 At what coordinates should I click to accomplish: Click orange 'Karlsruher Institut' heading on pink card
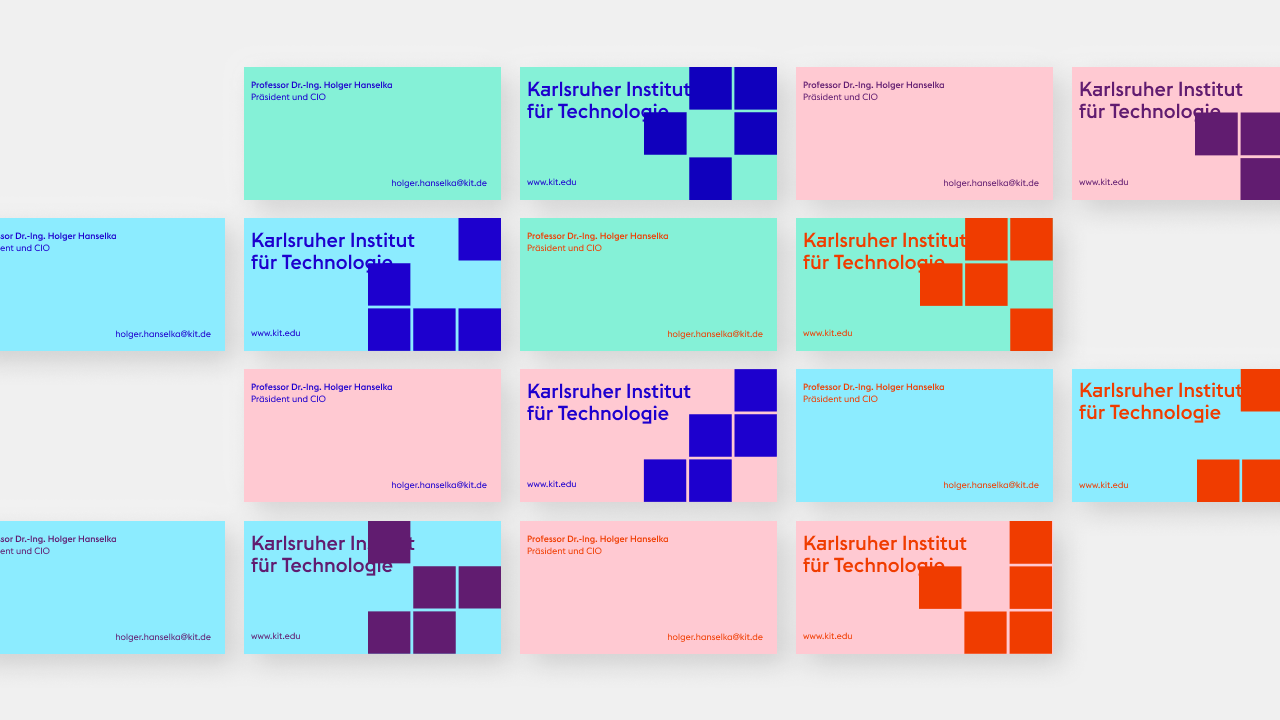[885, 543]
